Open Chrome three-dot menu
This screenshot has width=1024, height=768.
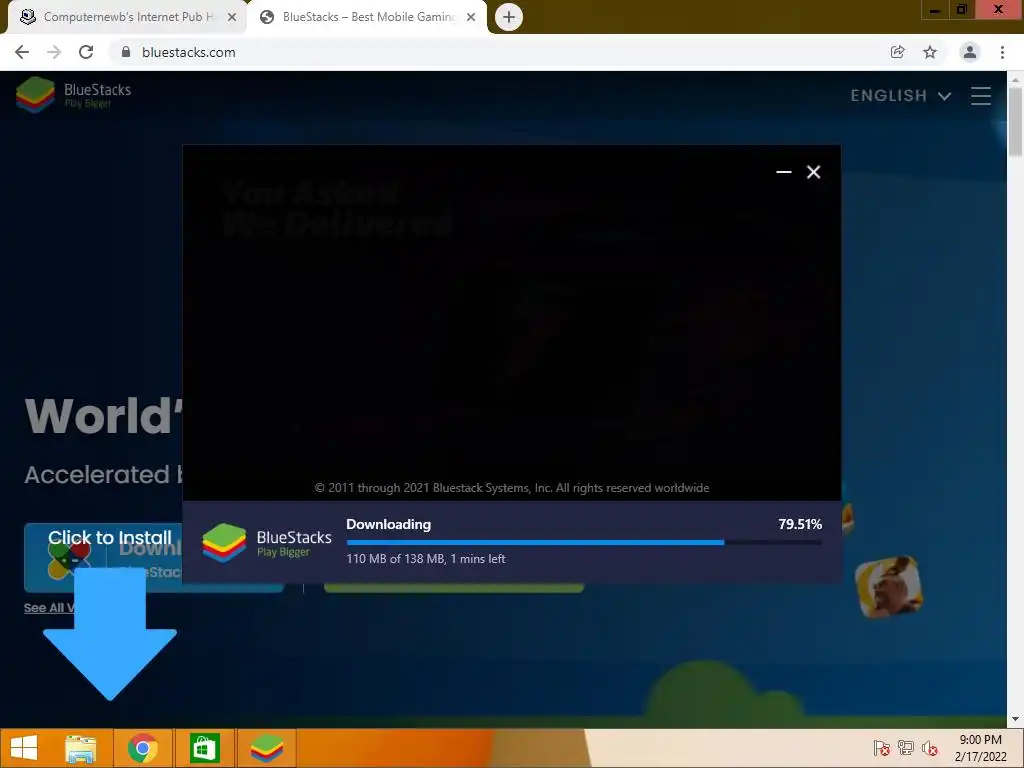coord(1002,52)
